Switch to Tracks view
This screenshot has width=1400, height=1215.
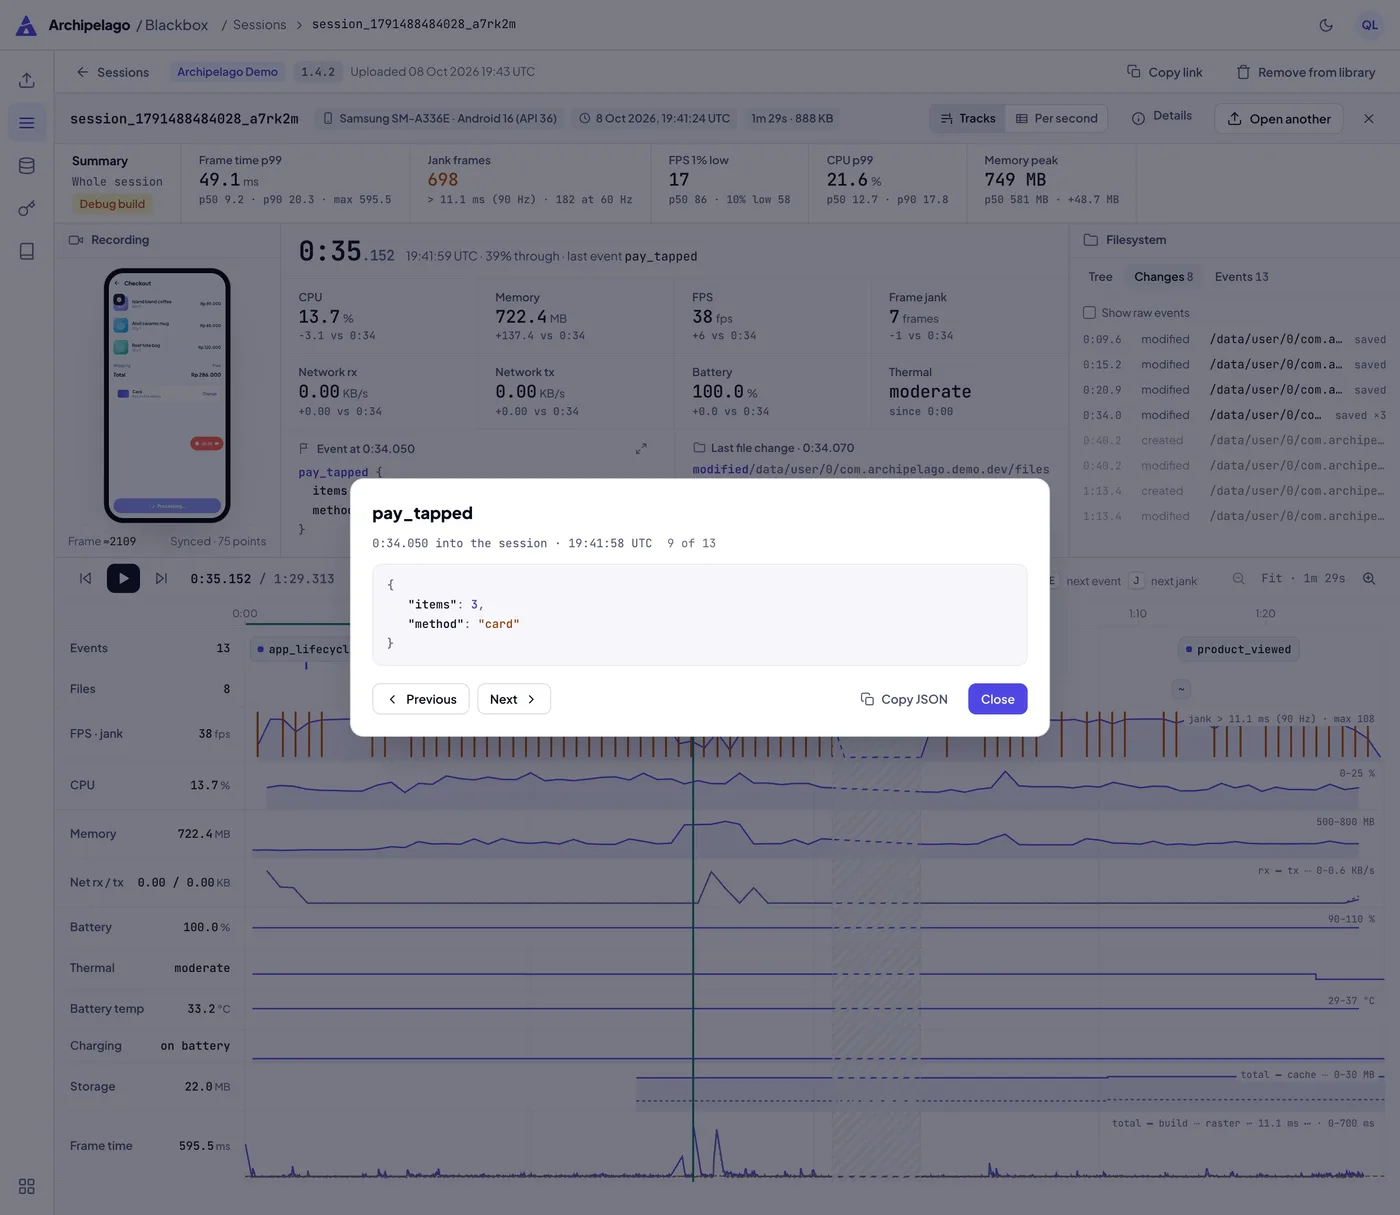pos(967,119)
